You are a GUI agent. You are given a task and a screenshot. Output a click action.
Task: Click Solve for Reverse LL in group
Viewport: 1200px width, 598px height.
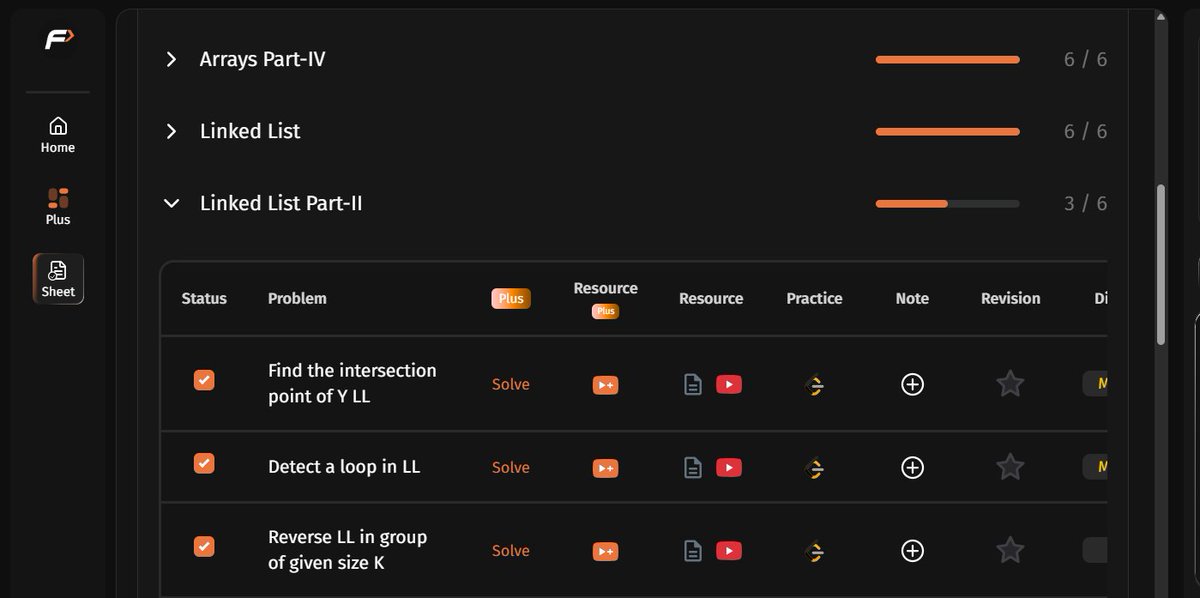tap(511, 550)
